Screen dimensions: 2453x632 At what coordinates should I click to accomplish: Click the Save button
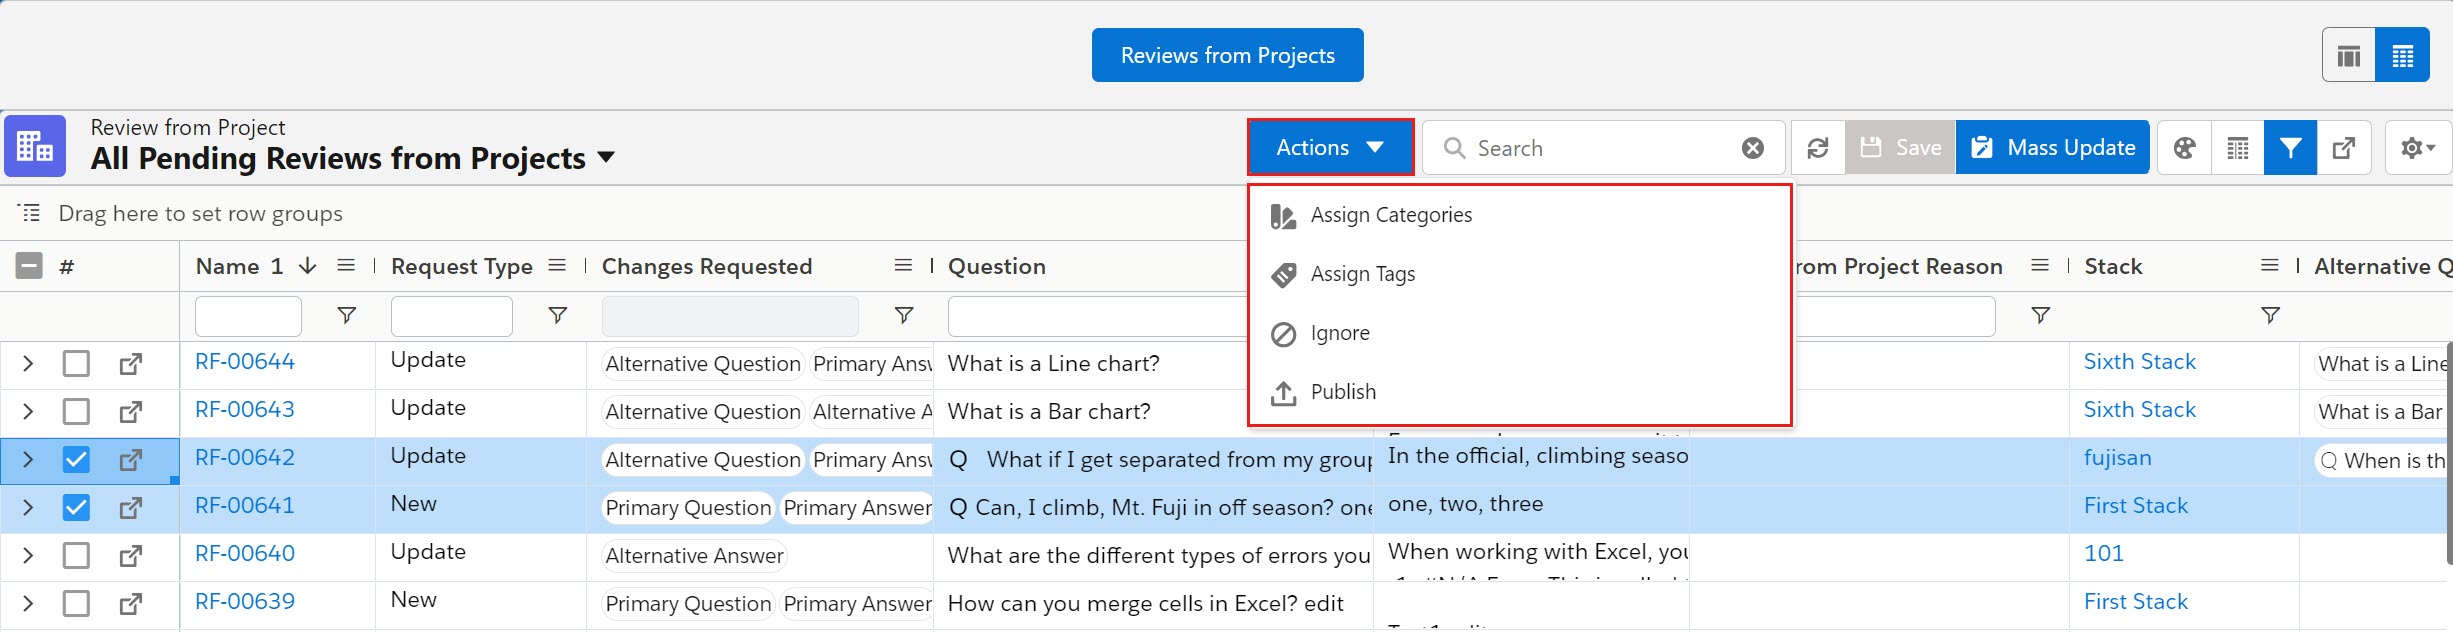tap(1900, 148)
